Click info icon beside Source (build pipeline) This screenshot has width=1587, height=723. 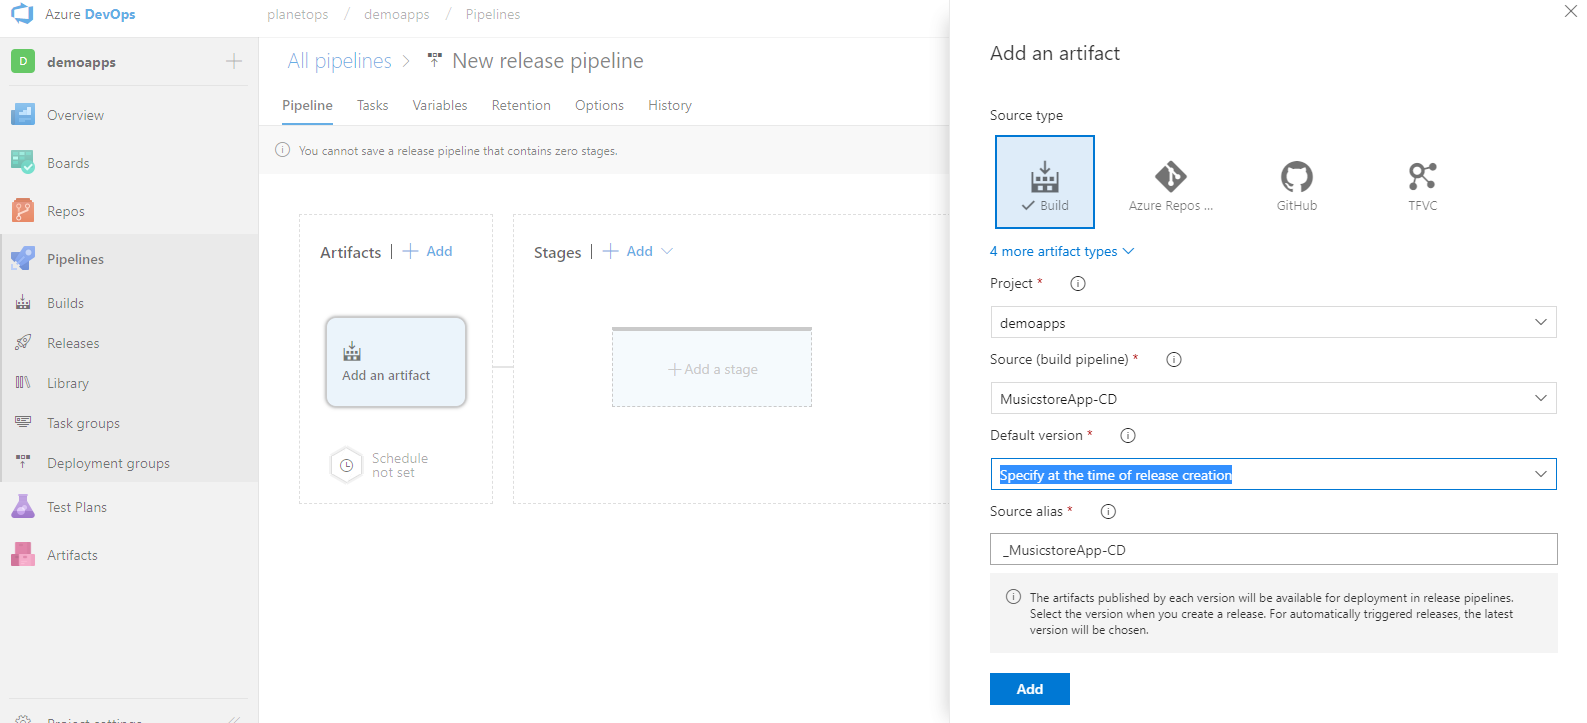click(x=1174, y=360)
